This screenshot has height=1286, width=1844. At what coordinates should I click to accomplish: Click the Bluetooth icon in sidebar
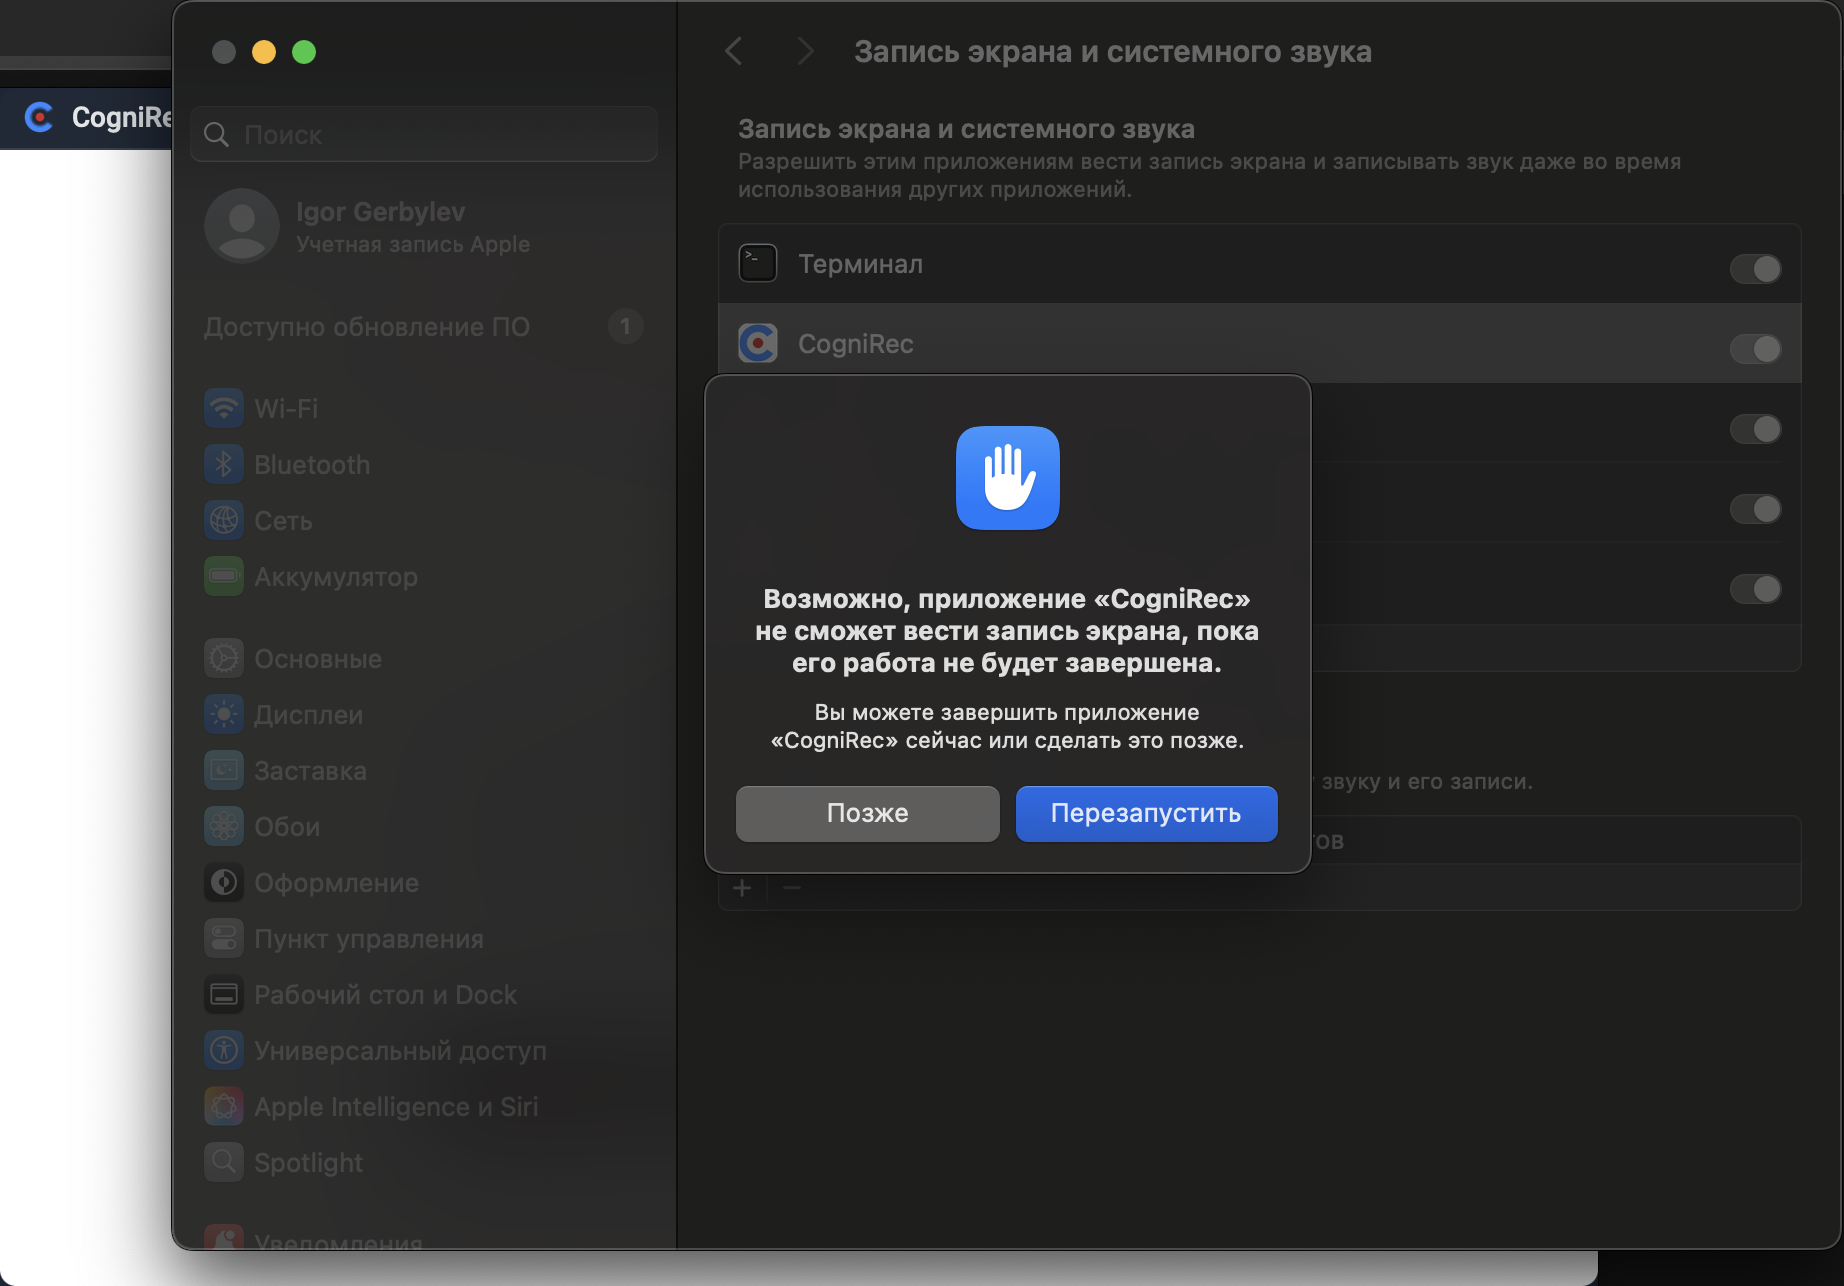224,464
